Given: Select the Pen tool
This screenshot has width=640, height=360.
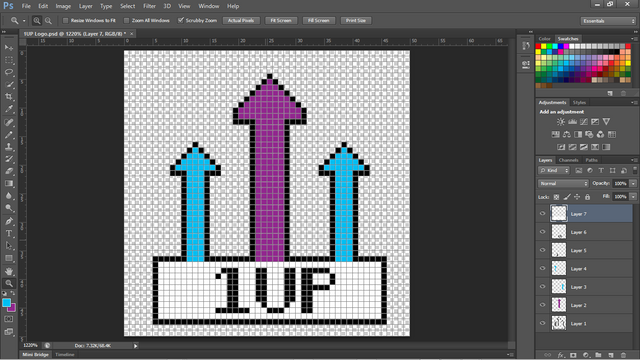Looking at the screenshot, I should (x=9, y=221).
